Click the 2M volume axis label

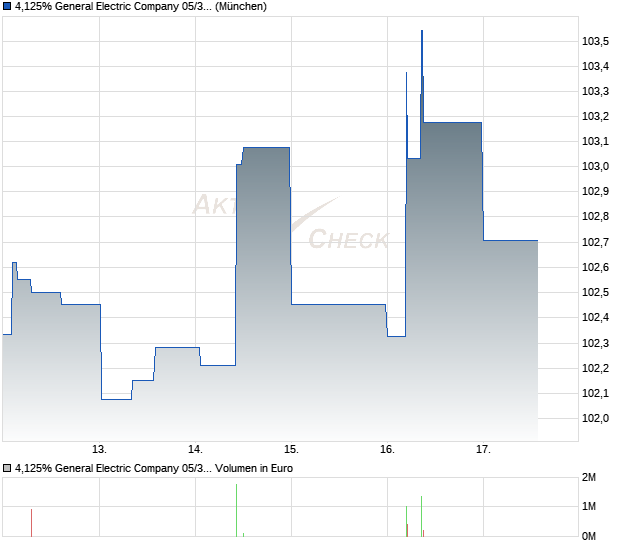point(589,478)
